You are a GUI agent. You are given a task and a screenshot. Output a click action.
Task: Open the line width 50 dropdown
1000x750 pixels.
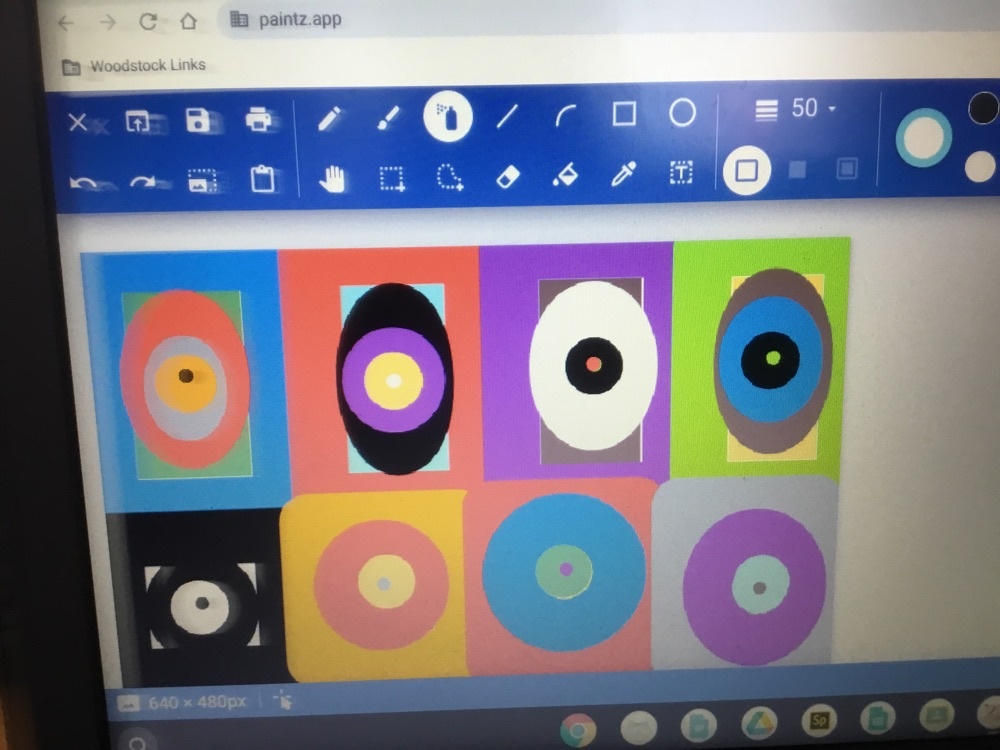(813, 108)
